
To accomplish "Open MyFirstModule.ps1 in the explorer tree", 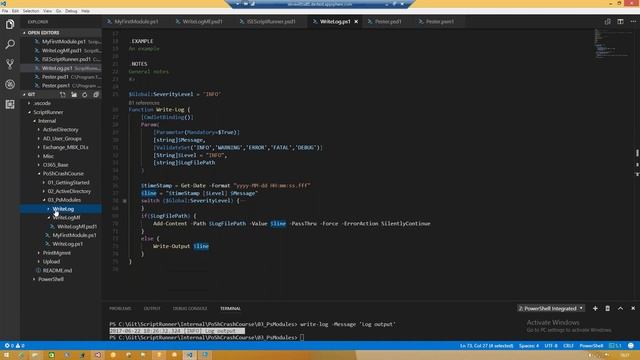I will coord(74,235).
